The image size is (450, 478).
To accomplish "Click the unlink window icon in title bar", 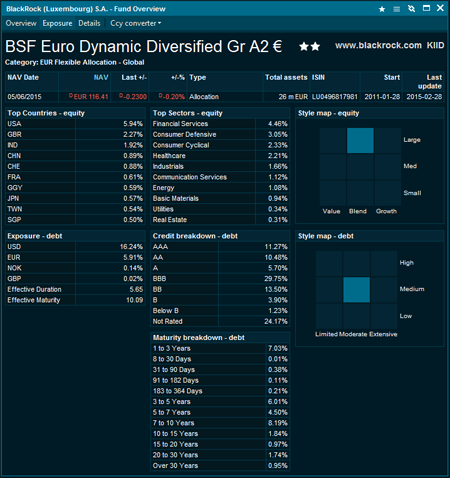I will pos(411,9).
